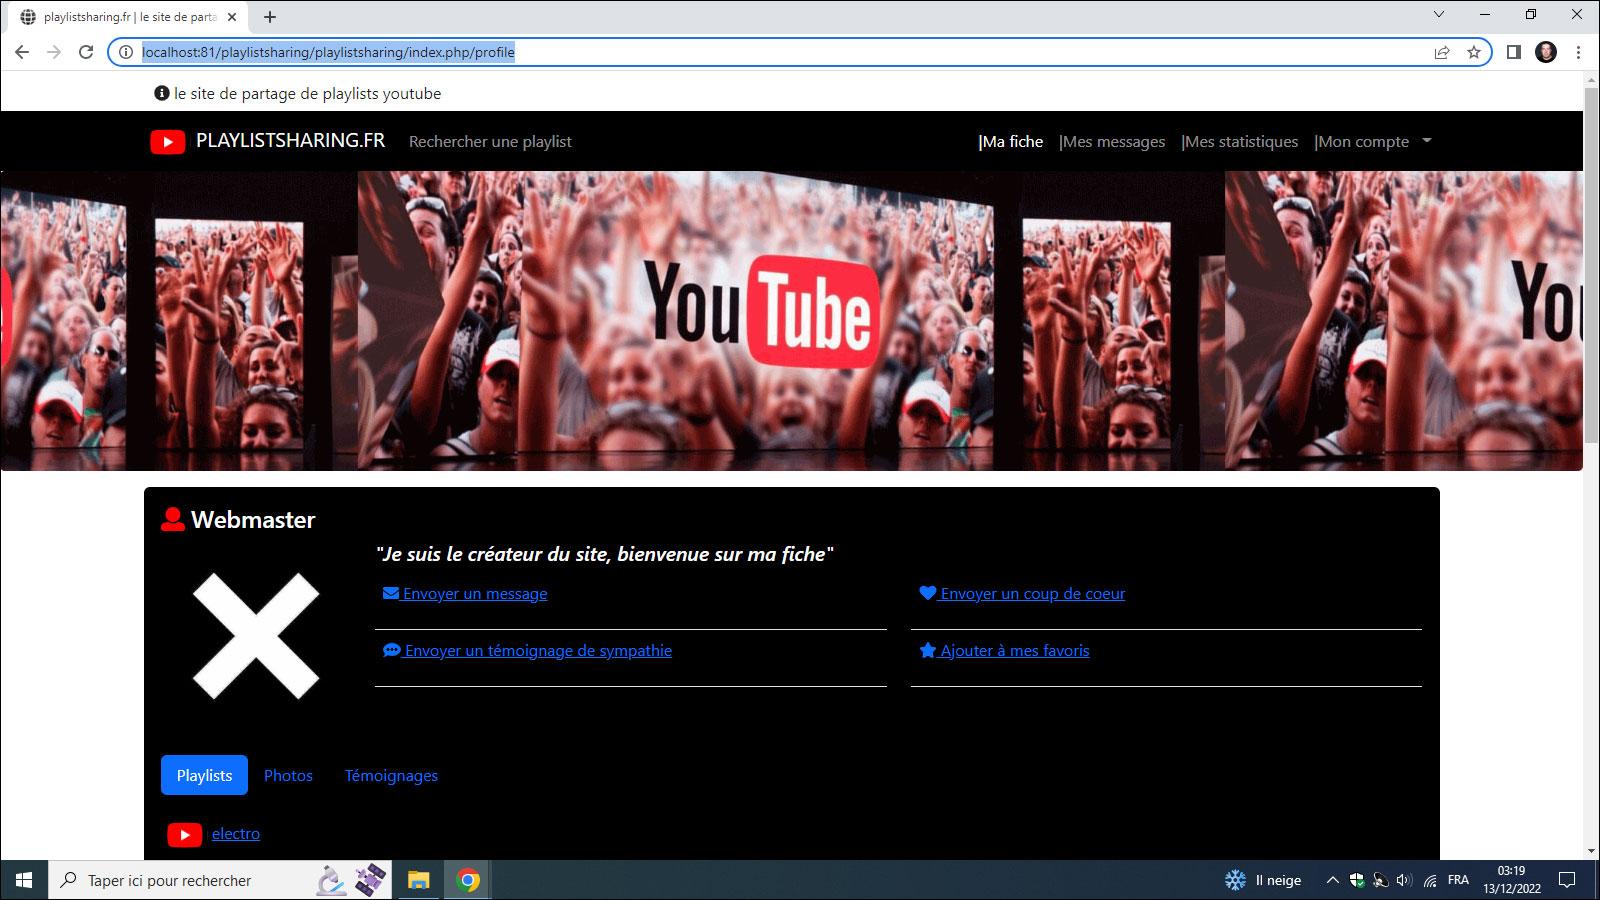Click the Windows taskbar search box
Viewport: 1600px width, 900px height.
click(x=190, y=880)
